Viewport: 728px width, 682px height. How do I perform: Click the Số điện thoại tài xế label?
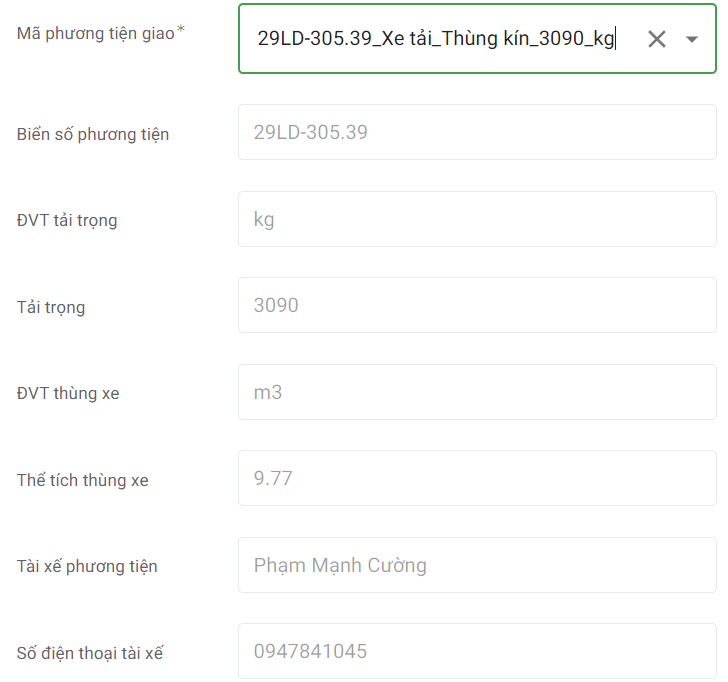pos(90,653)
